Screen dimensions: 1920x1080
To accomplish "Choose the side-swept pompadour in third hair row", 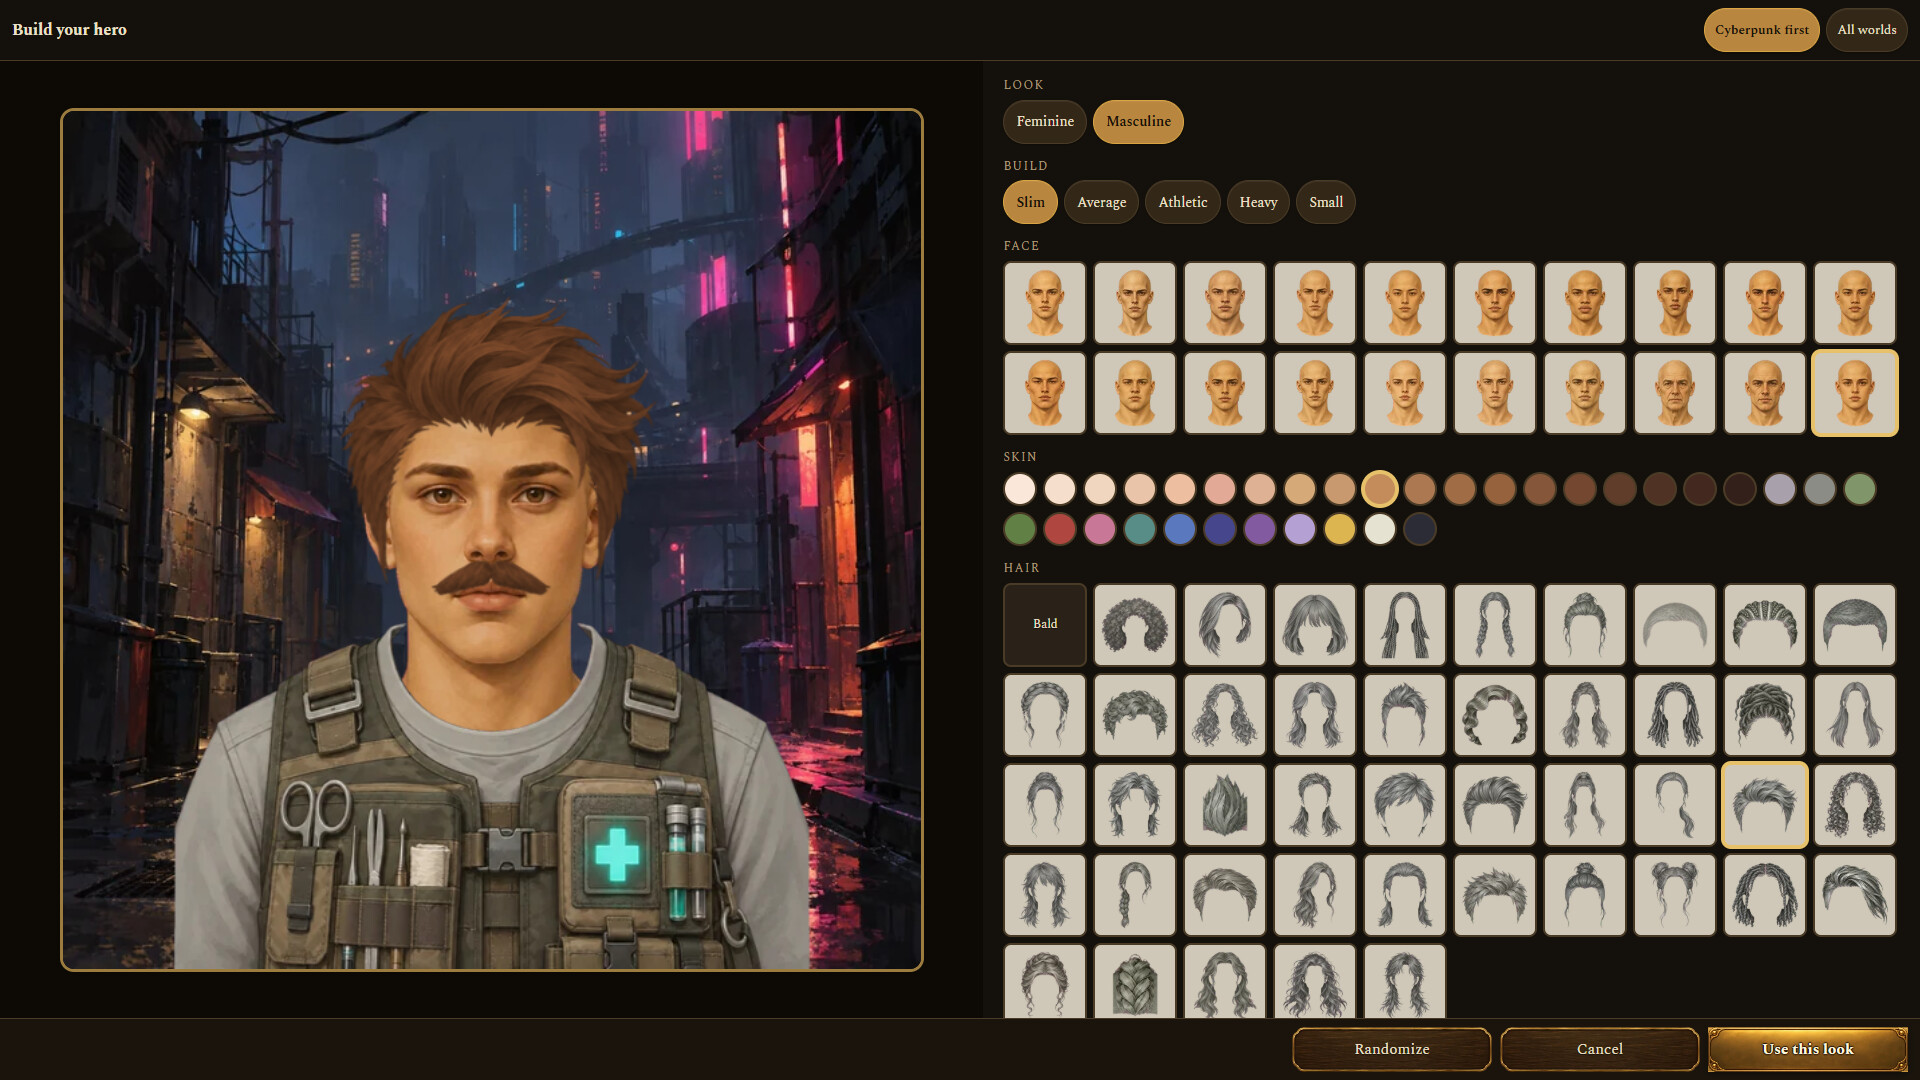I will click(x=1495, y=804).
